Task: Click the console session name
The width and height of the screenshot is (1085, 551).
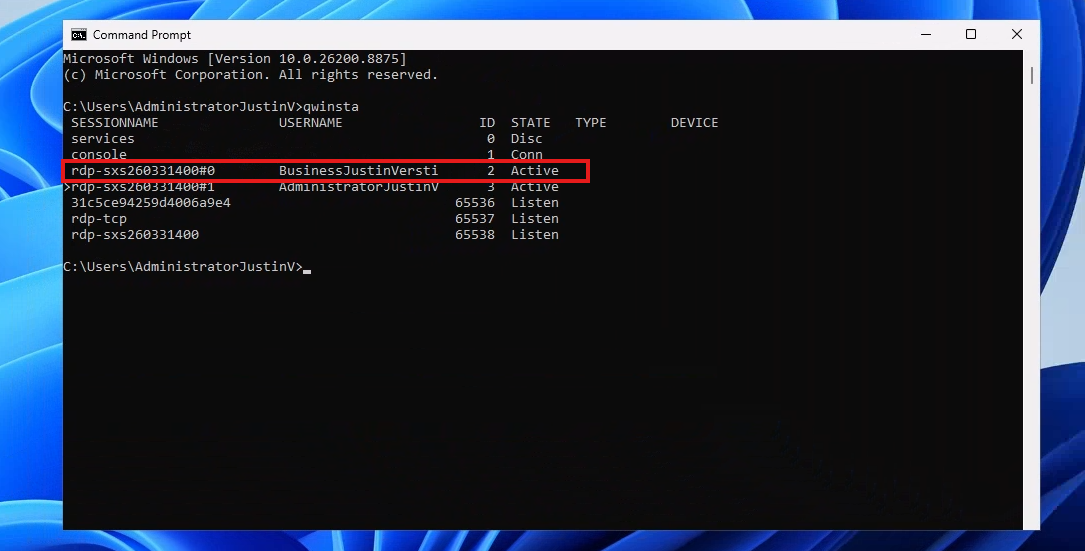Action: pos(99,154)
